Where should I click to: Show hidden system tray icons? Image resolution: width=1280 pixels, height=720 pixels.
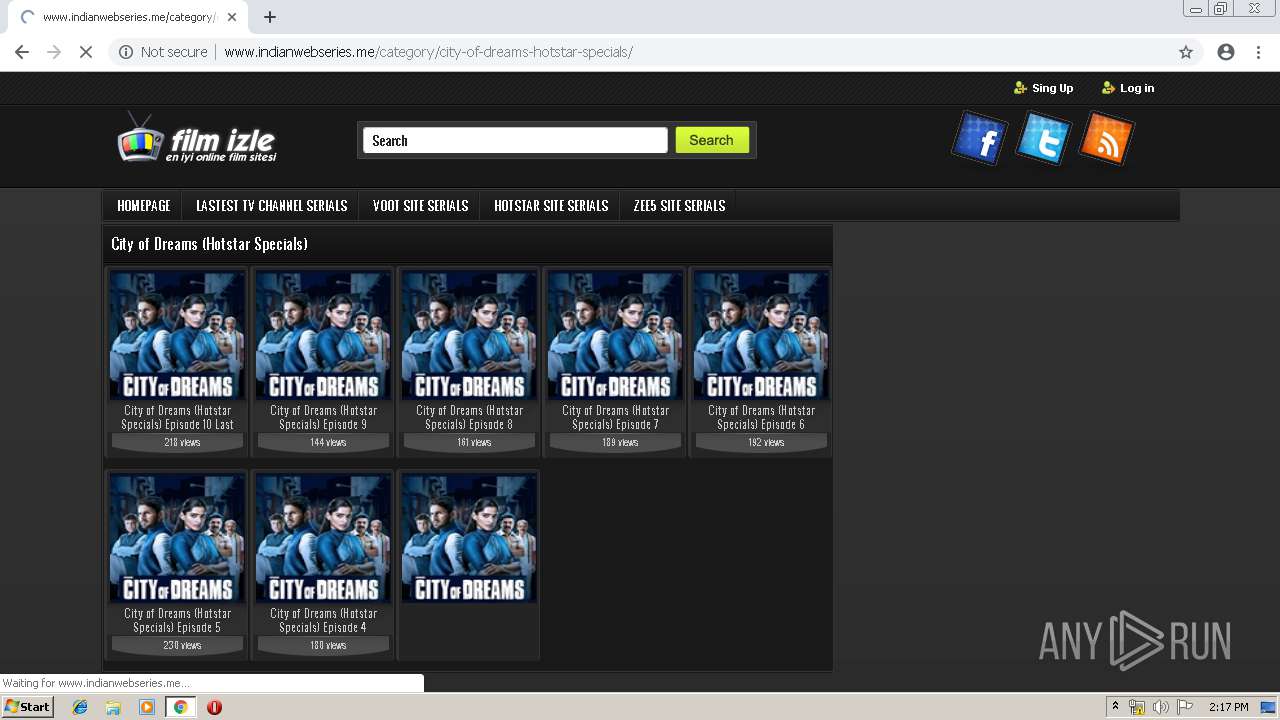[1115, 707]
